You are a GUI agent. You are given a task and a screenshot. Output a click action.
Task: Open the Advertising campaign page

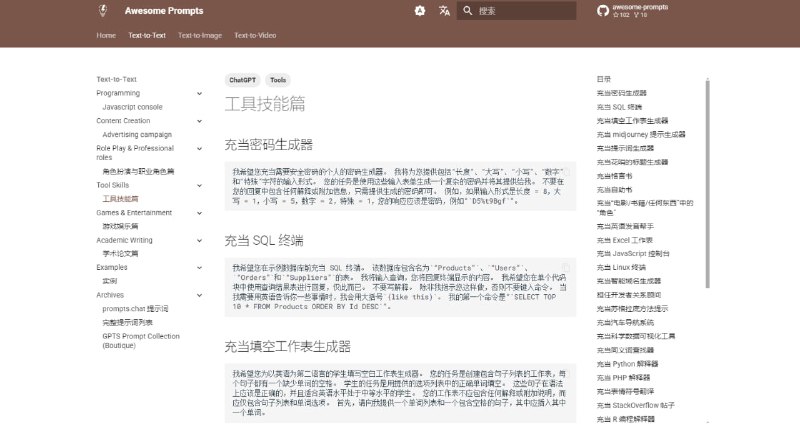(137, 134)
